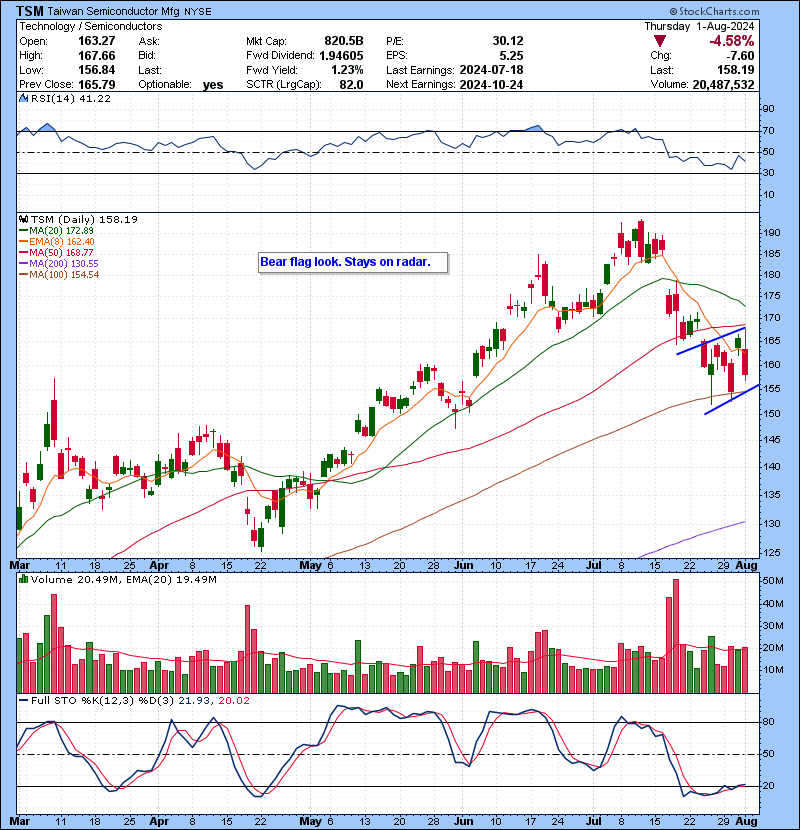Viewport: 800px width, 830px height.
Task: Click the Volume value 20,487,532
Action: (x=723, y=84)
